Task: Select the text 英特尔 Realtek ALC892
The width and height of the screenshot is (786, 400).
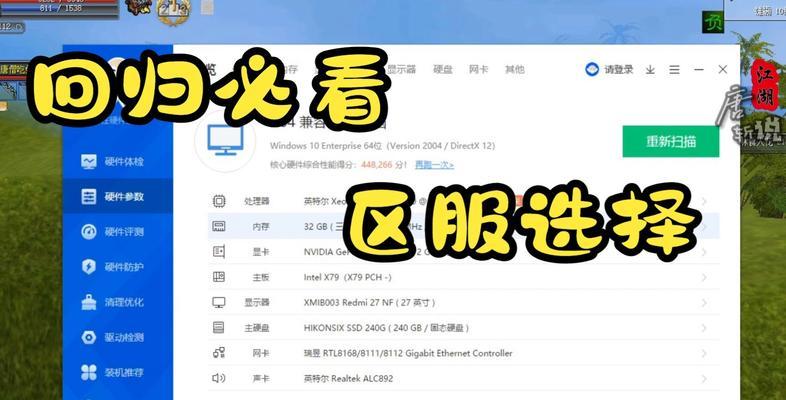Action: (348, 378)
